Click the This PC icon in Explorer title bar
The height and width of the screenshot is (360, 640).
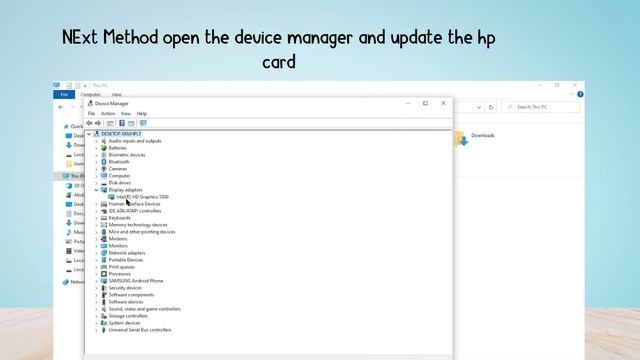(x=56, y=85)
